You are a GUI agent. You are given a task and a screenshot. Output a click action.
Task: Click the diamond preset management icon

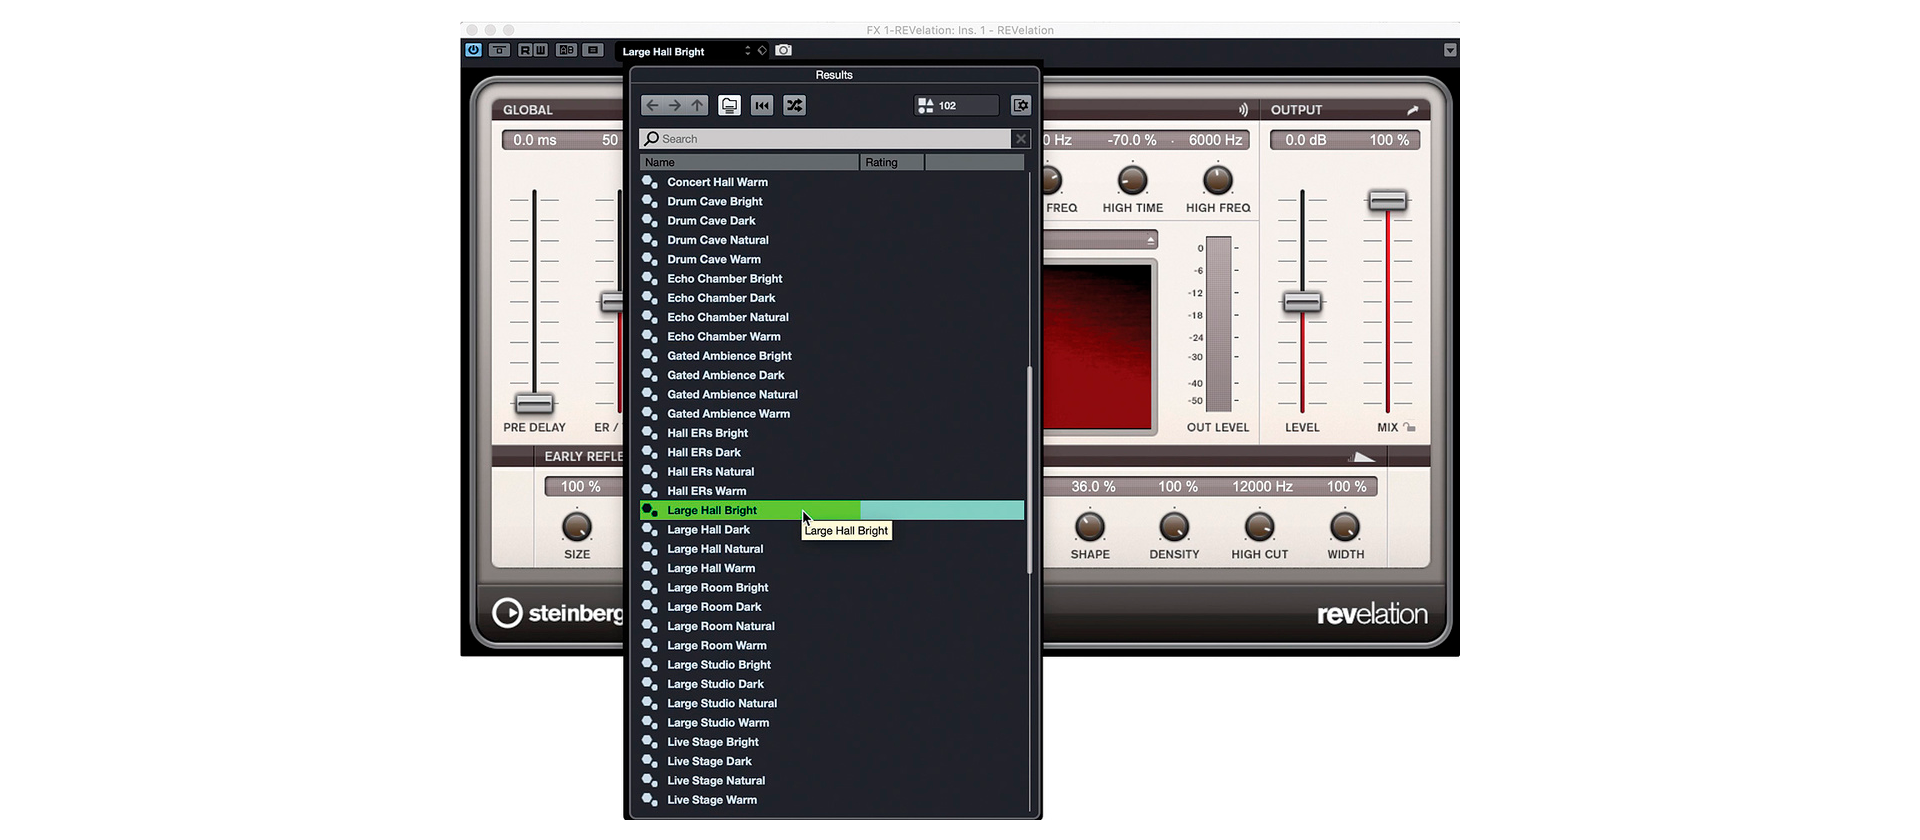(x=762, y=50)
